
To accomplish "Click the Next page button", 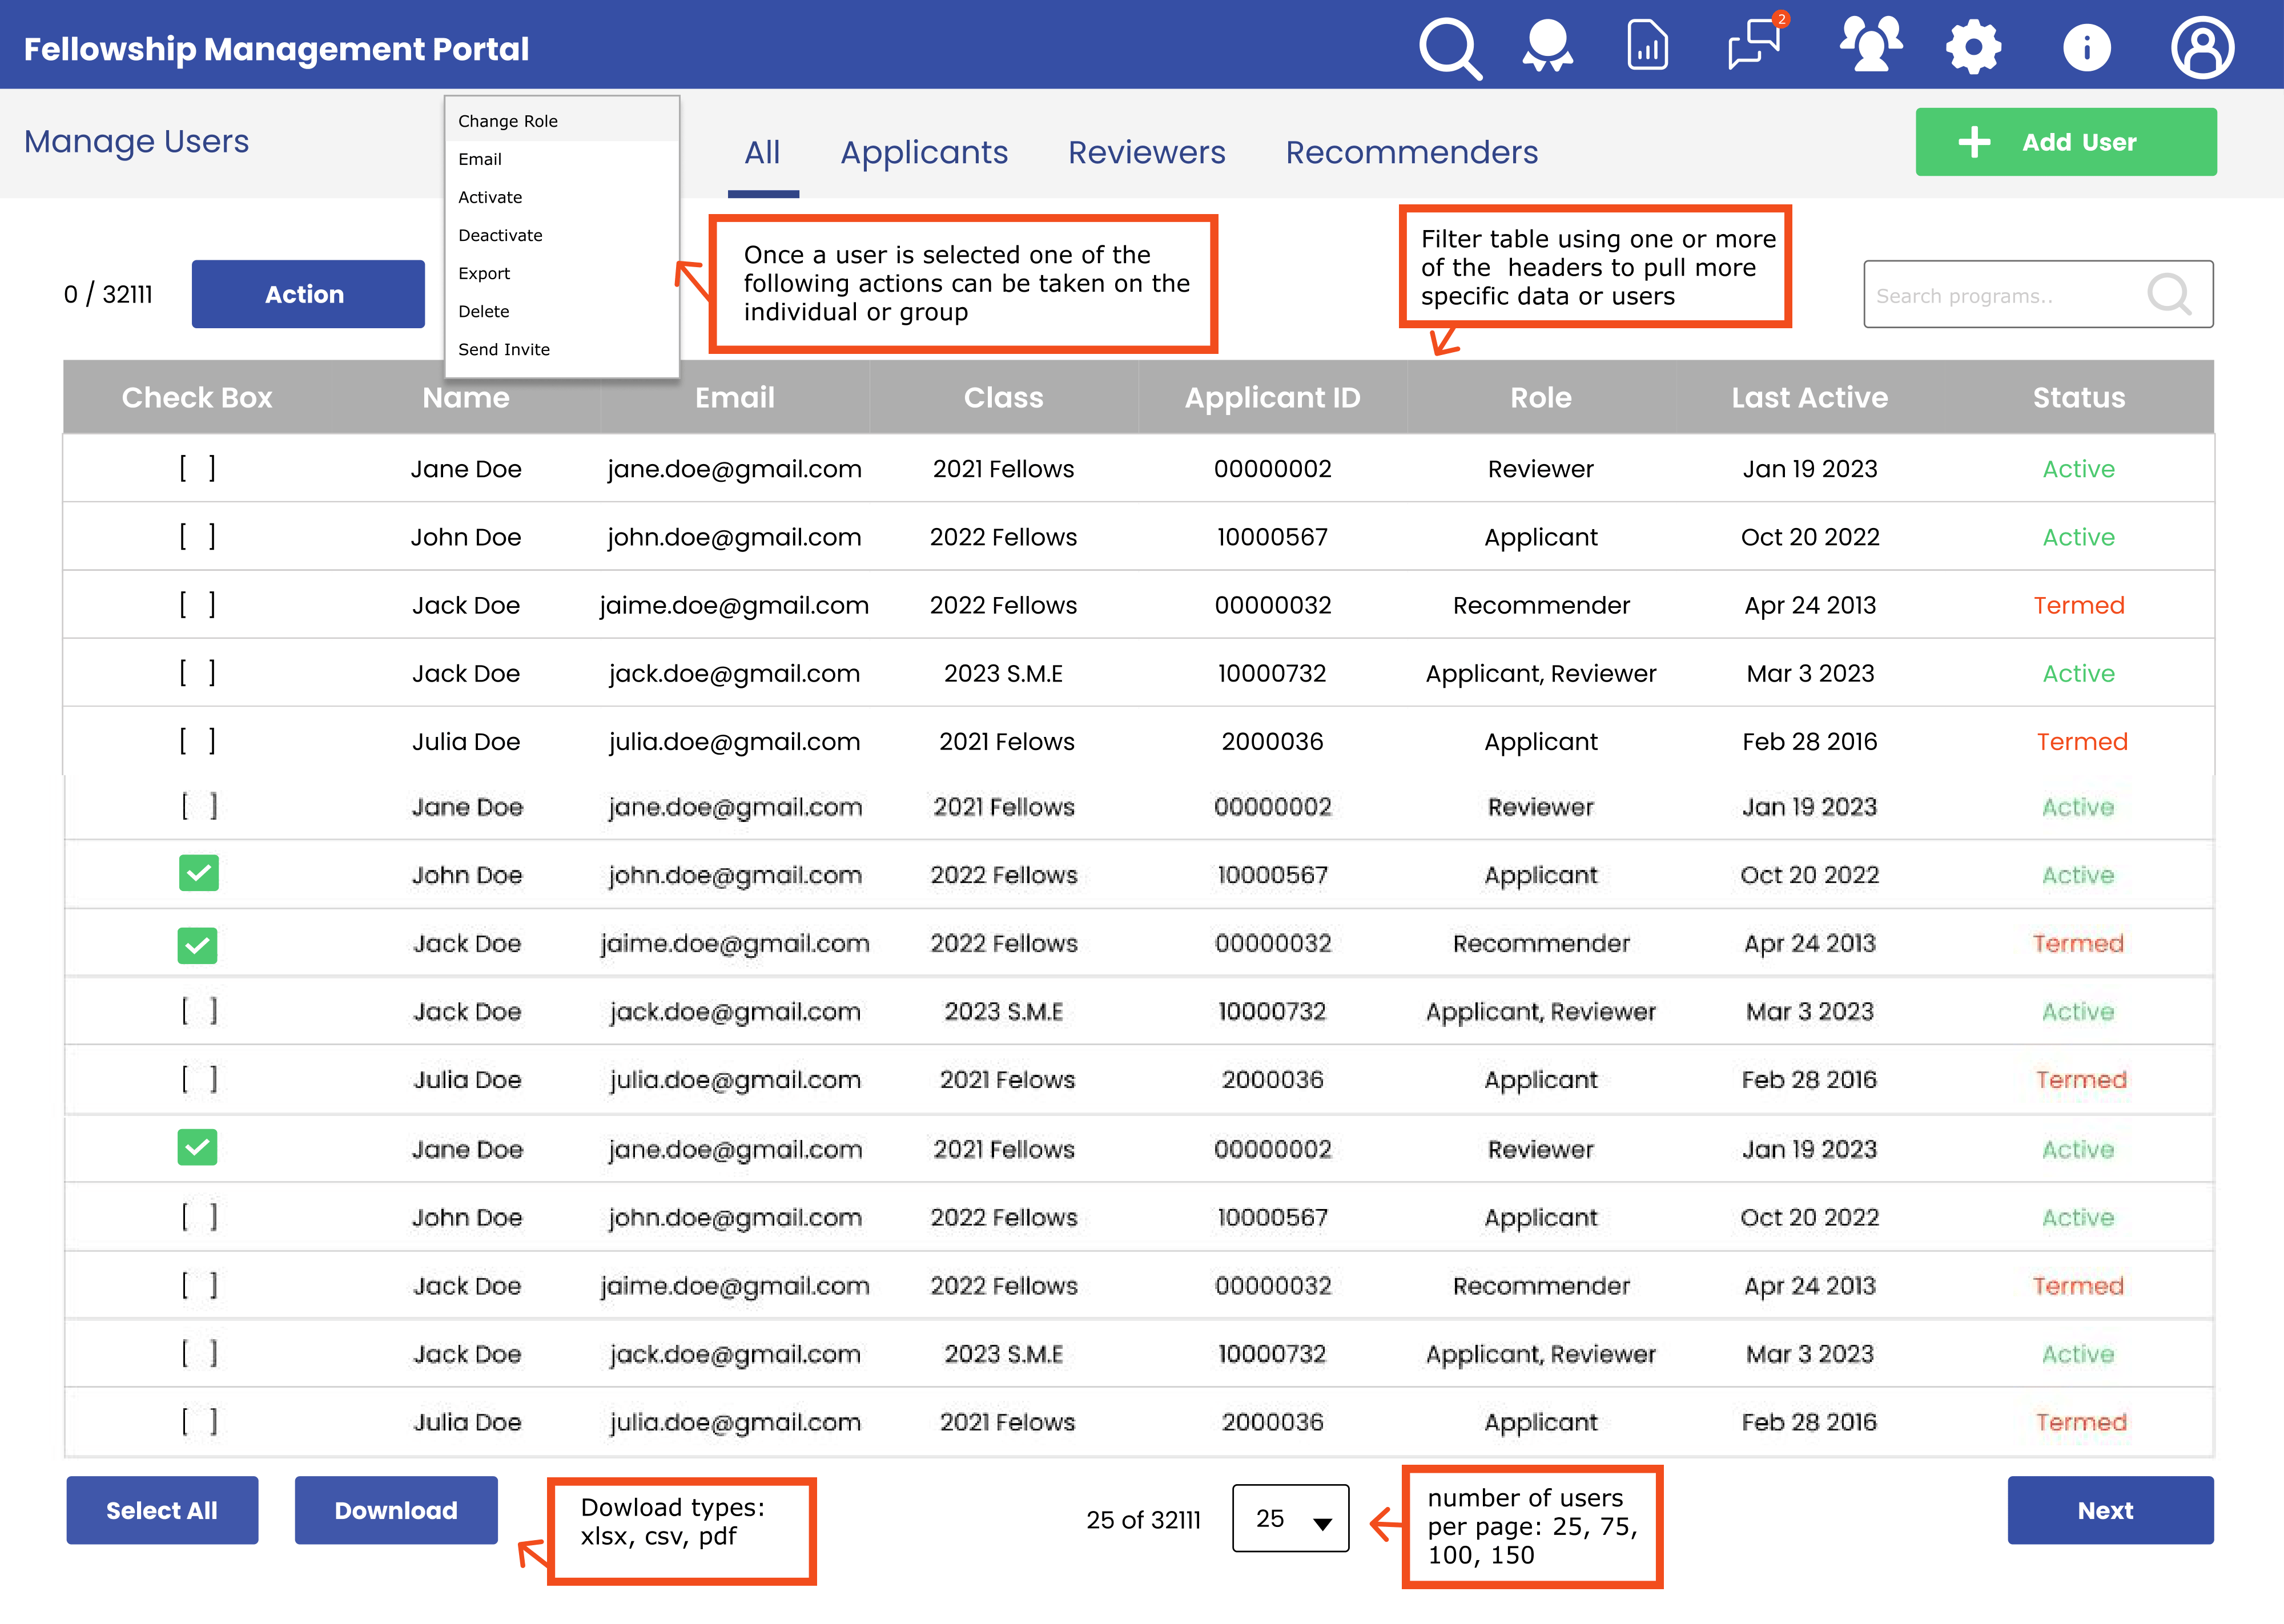I will pos(2109,1510).
